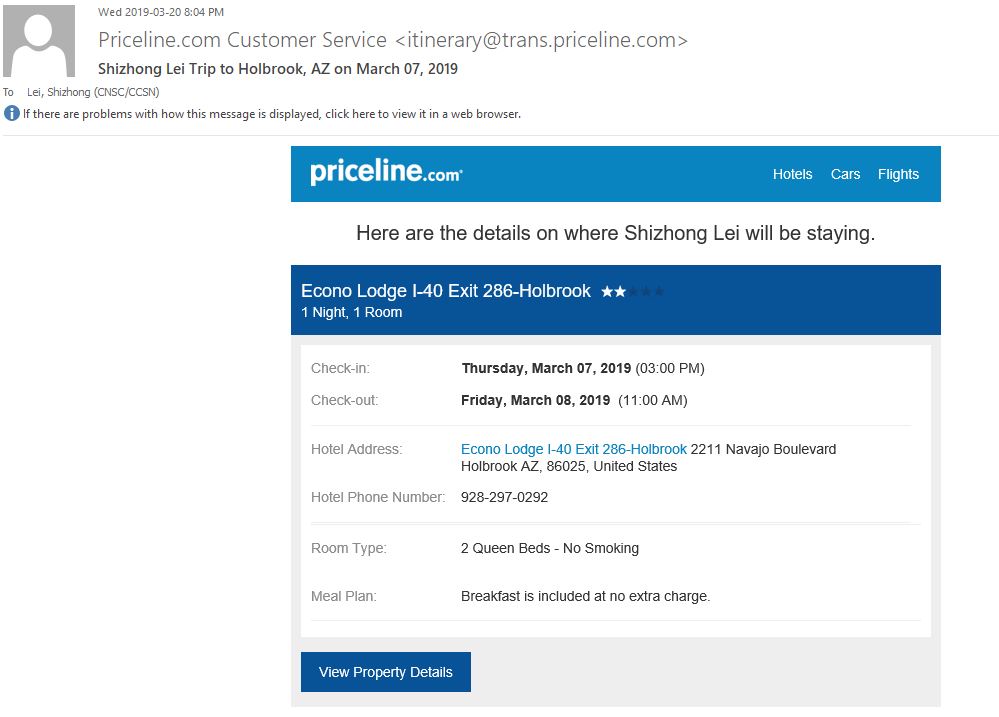Click the email subject line

pos(278,69)
